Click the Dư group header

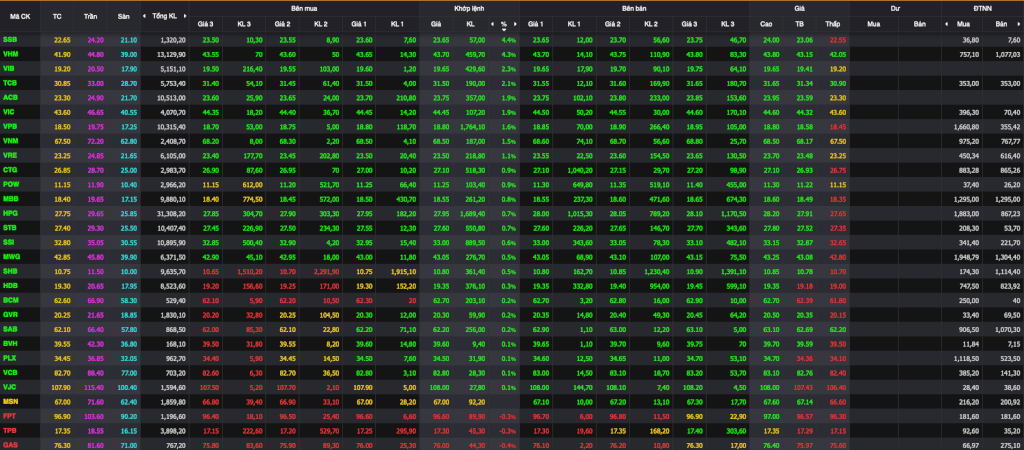coord(895,8)
